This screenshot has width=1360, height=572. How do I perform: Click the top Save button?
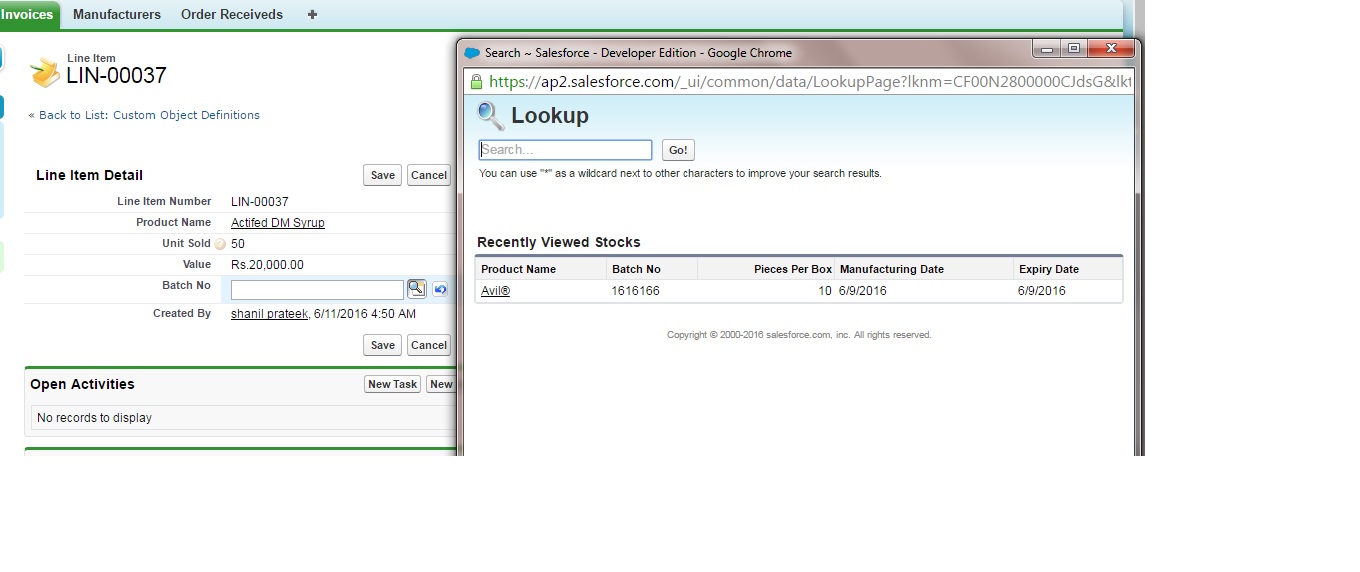pyautogui.click(x=383, y=175)
